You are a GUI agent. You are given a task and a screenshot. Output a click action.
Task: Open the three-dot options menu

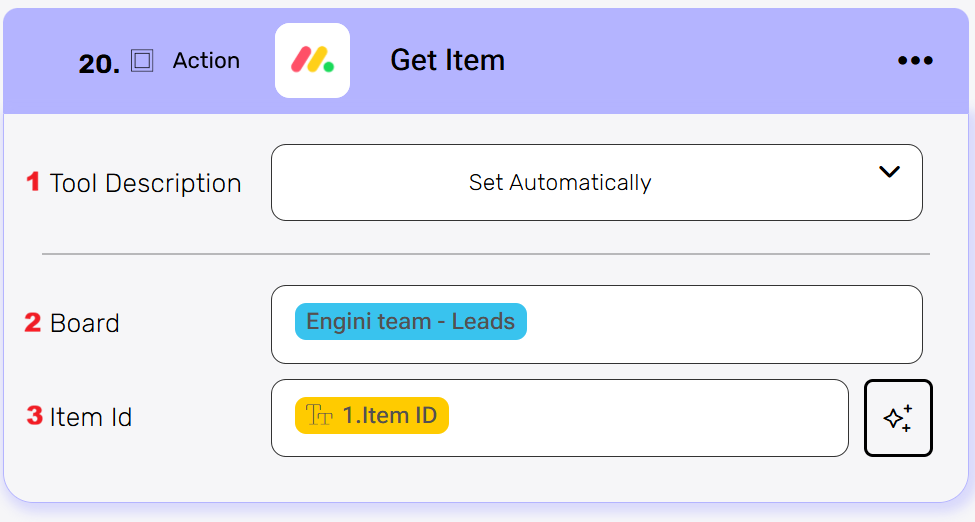(914, 61)
